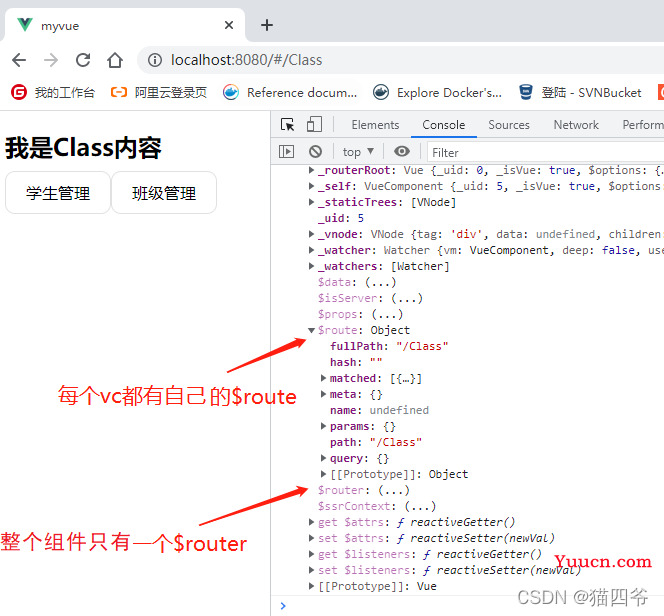Select the Console tab
Viewport: 664px width, 616px height.
[x=443, y=125]
